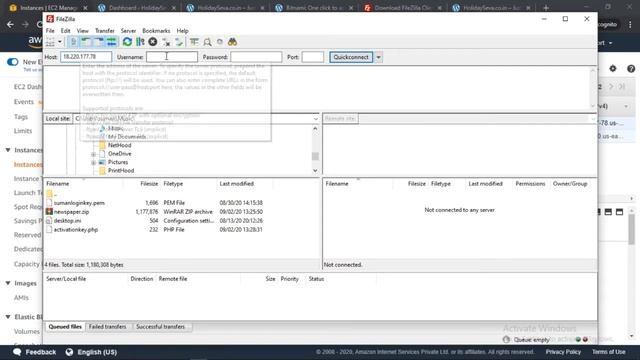Open the Local site path dropdown
The height and width of the screenshot is (360, 640).
[x=316, y=119]
